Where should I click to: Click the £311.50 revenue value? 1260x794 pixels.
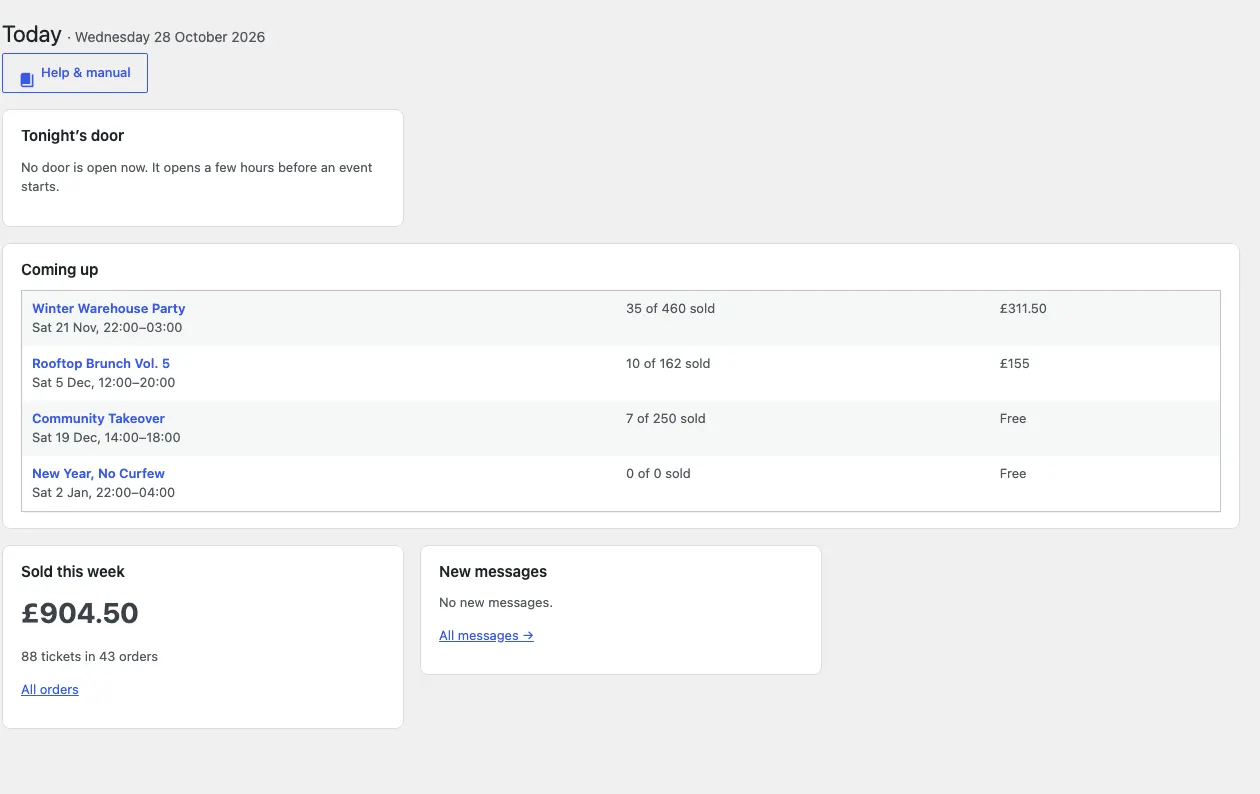point(1023,309)
